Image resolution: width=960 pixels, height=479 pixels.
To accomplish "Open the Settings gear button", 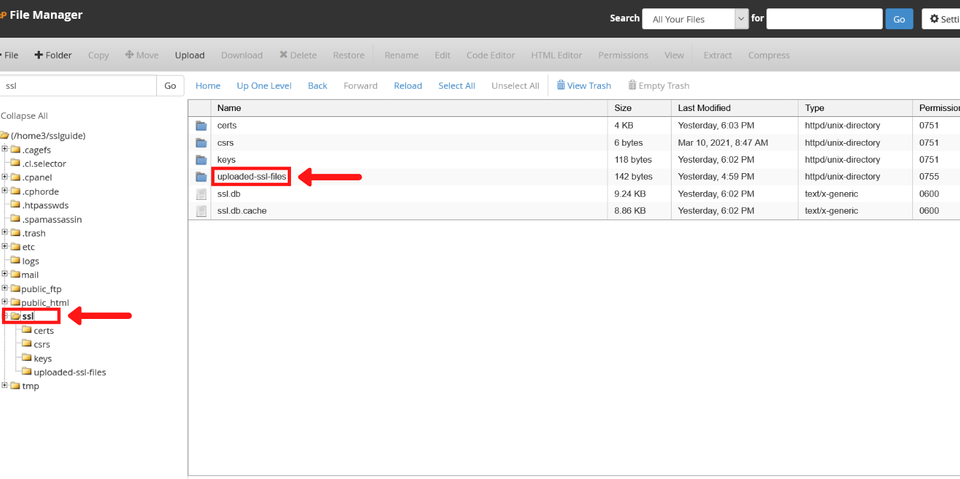I will [940, 19].
